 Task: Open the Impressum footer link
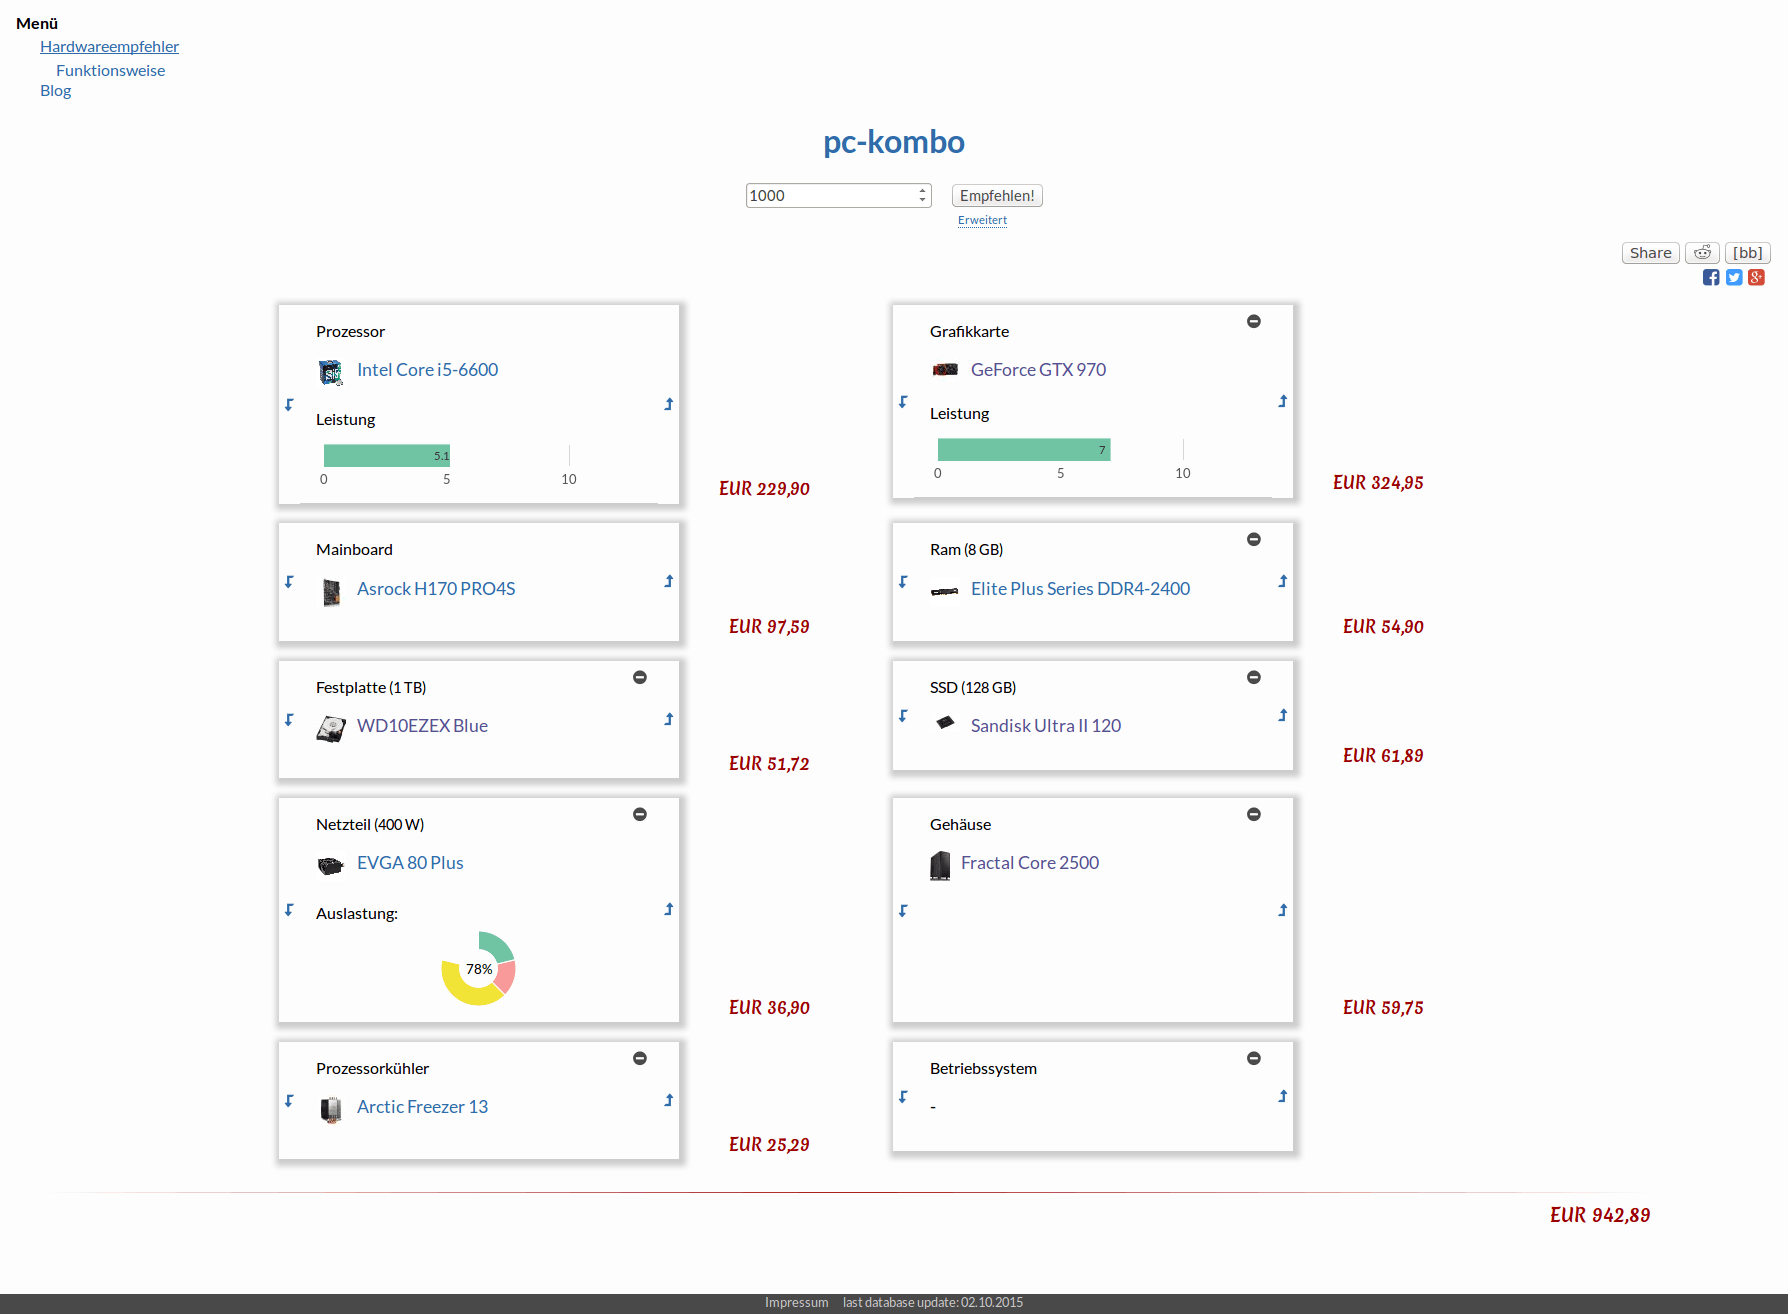click(x=796, y=1302)
